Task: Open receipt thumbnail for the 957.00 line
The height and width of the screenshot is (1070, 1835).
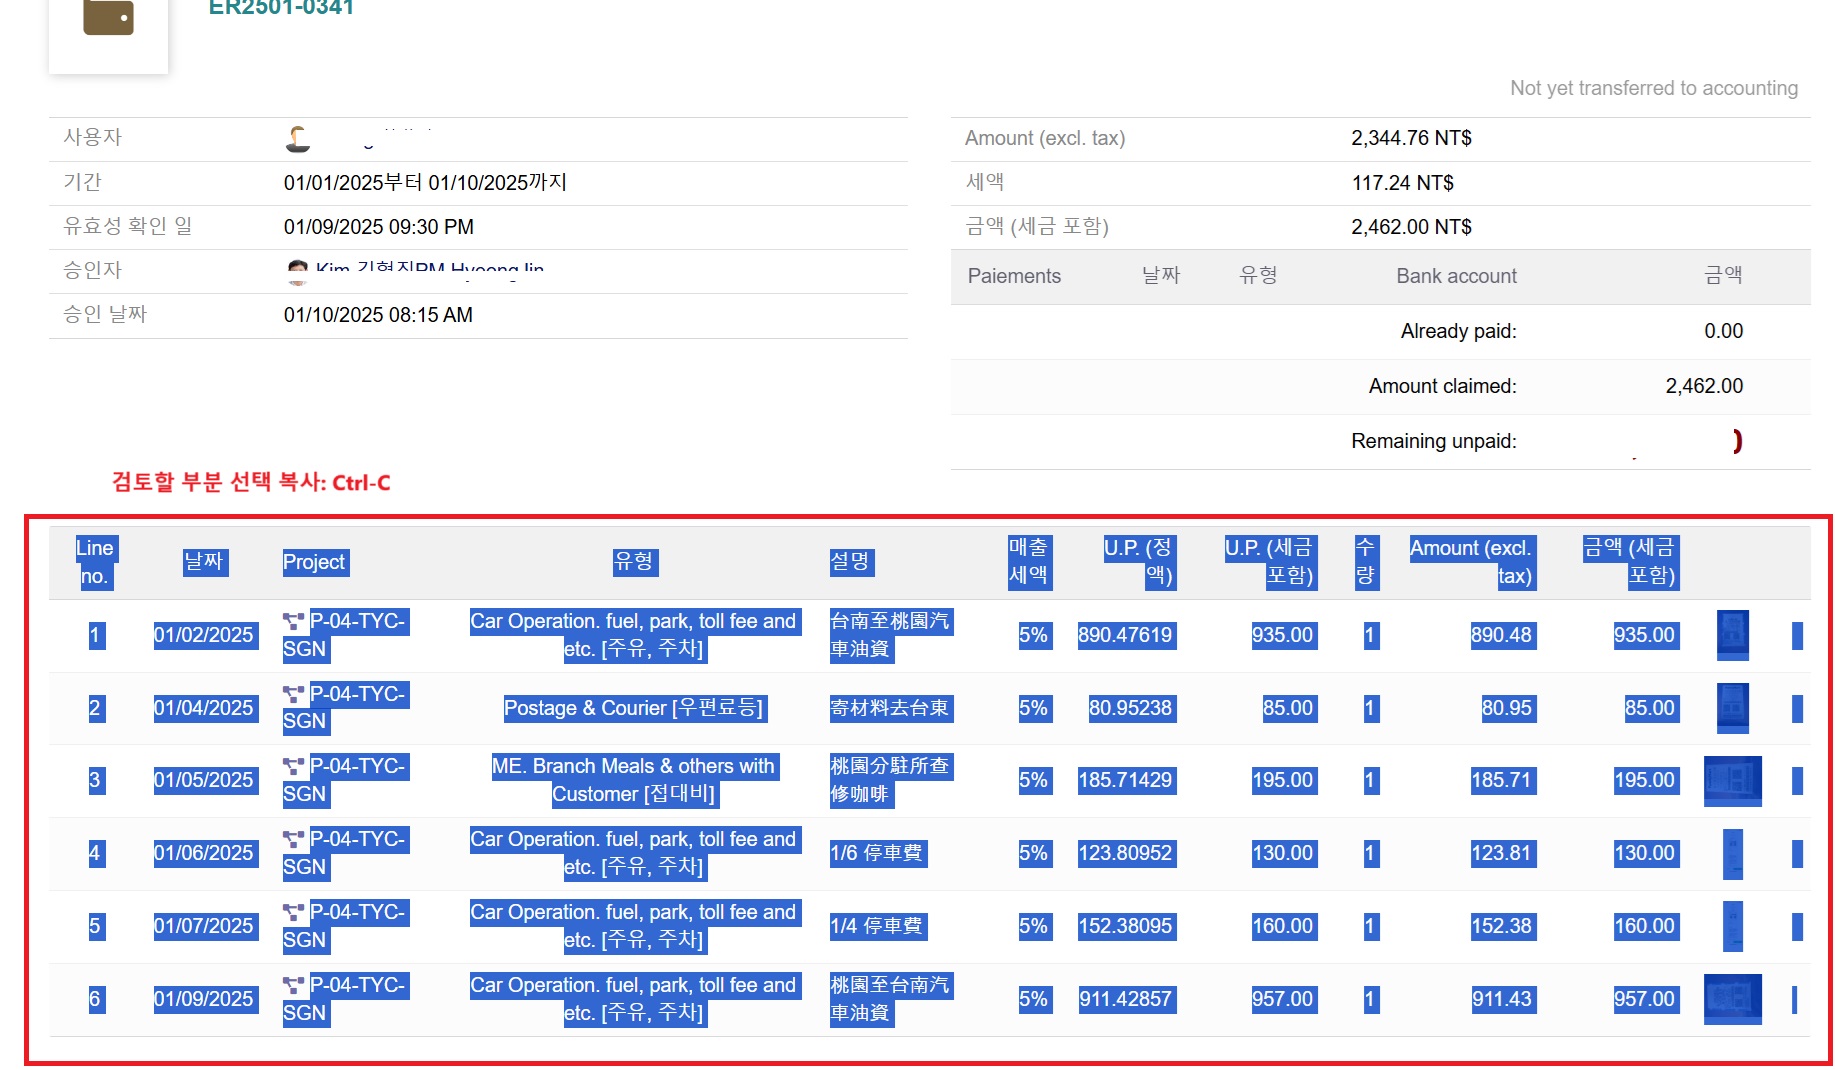Action: 1732,999
